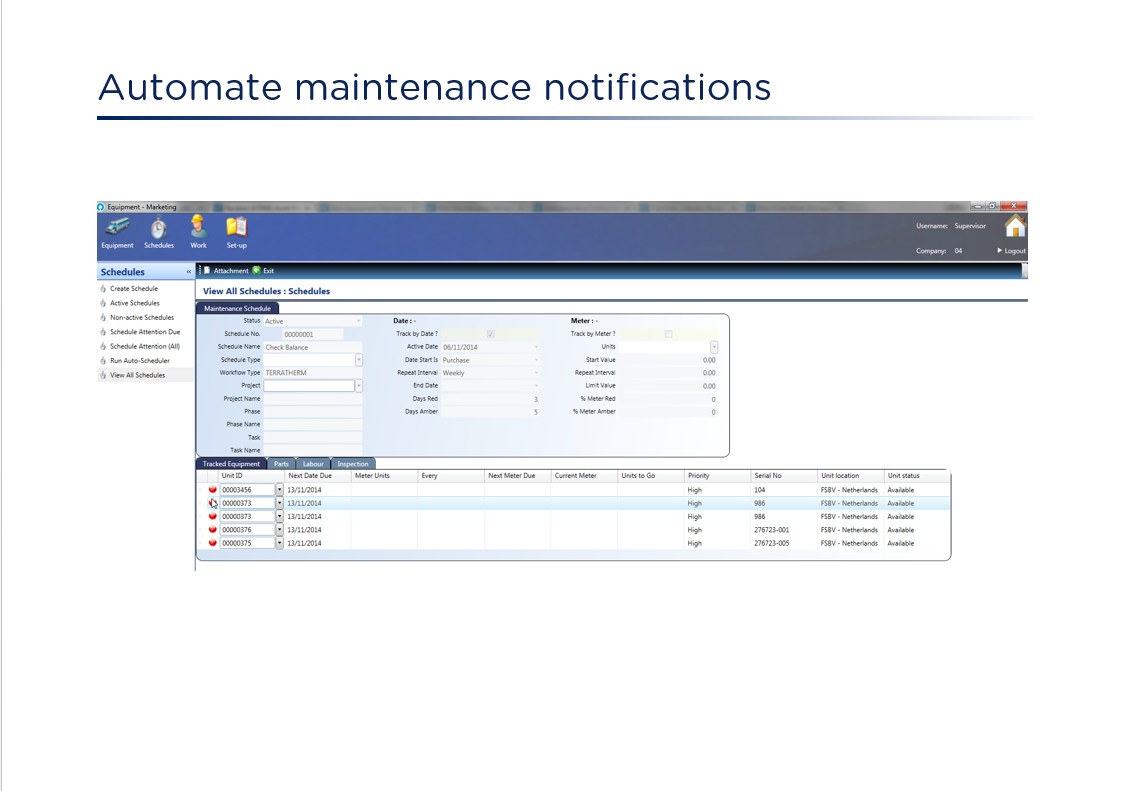Switch to the Inspection tab
The height and width of the screenshot is (791, 1121).
pos(353,464)
